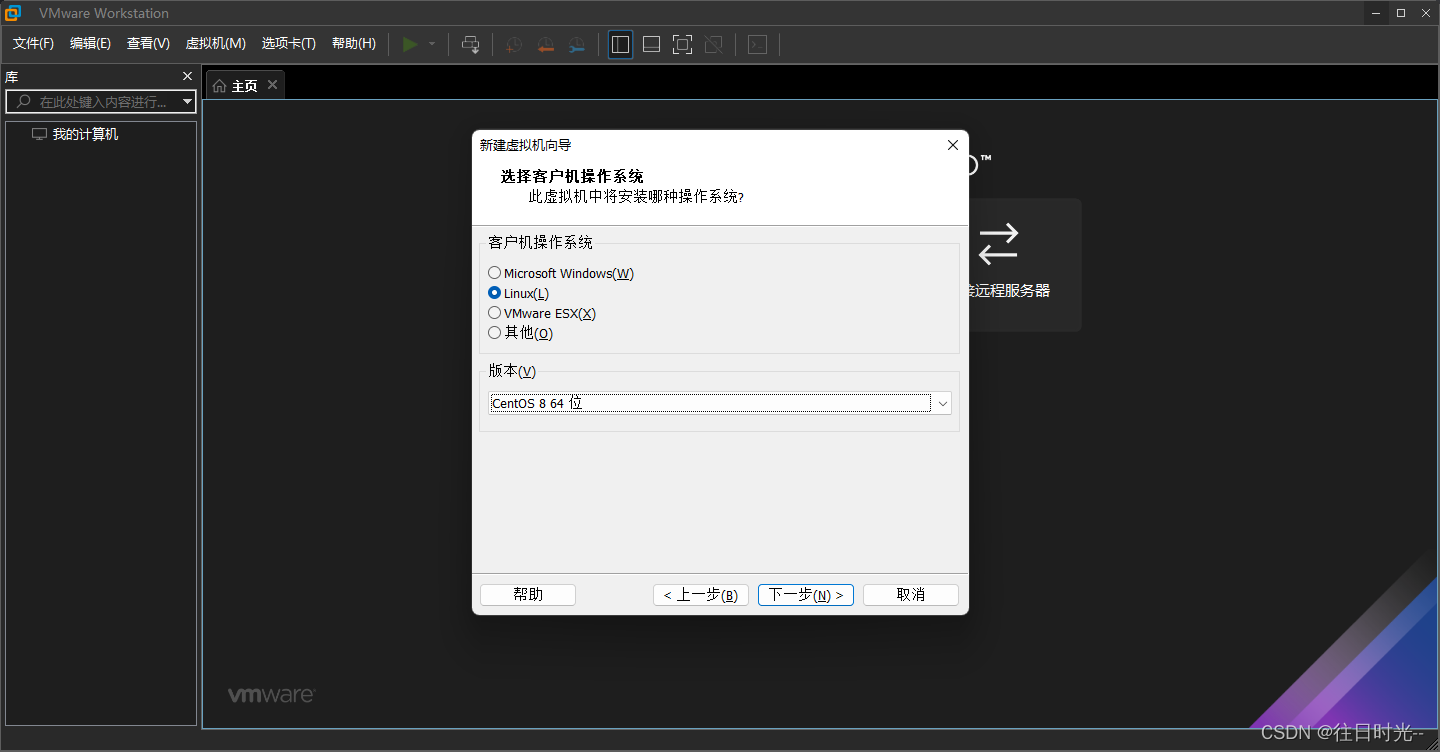The height and width of the screenshot is (752, 1440).
Task: Click the Enter Full Screen icon
Action: click(682, 44)
